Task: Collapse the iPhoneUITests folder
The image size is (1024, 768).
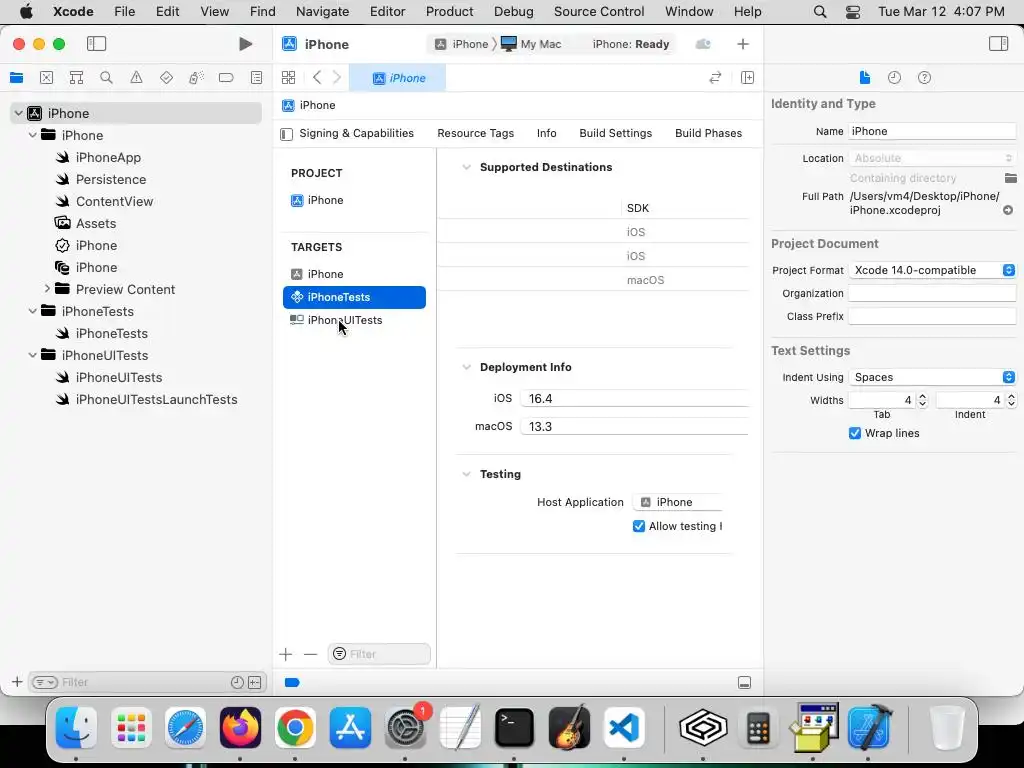Action: coord(33,355)
